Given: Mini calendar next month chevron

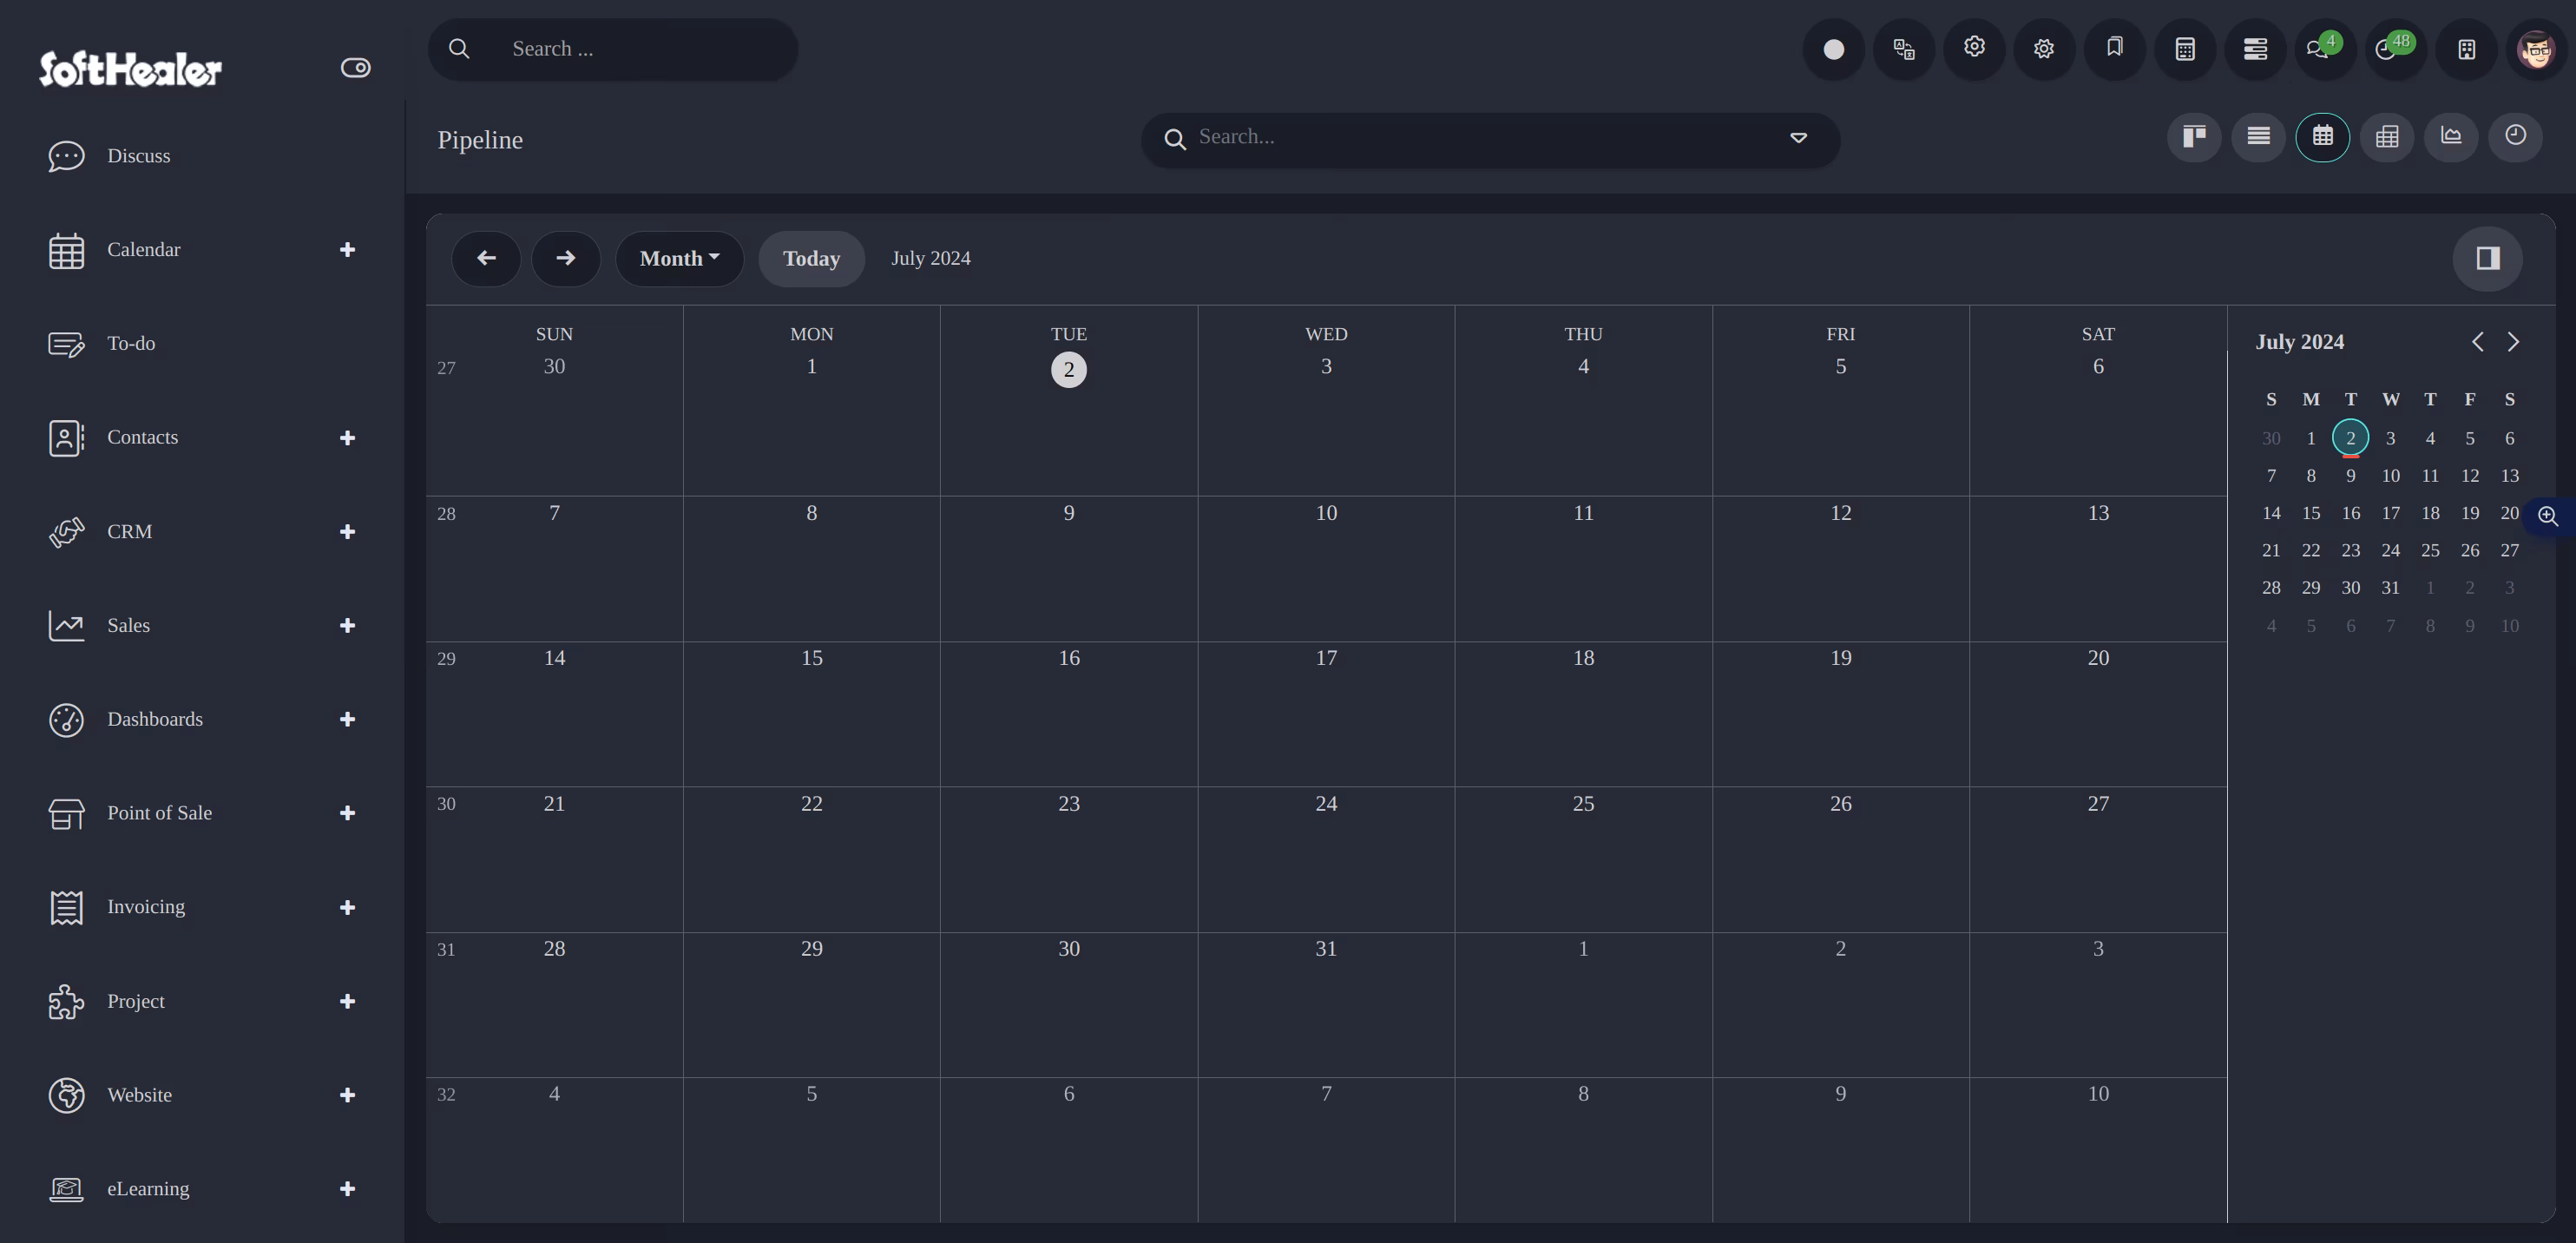Looking at the screenshot, I should (x=2513, y=342).
